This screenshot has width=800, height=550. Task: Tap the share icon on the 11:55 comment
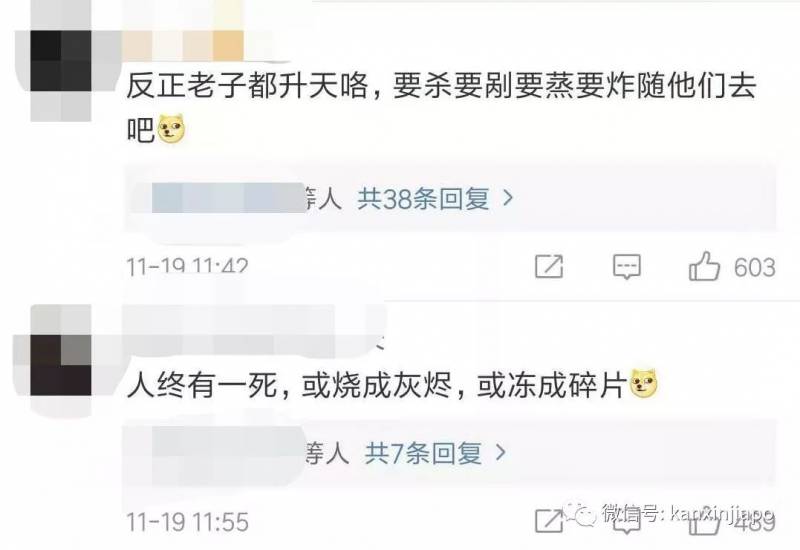click(x=549, y=521)
